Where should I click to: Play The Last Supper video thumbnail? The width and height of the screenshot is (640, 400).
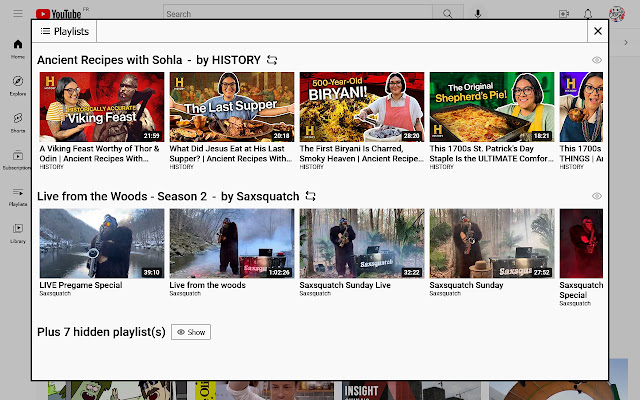pyautogui.click(x=232, y=107)
